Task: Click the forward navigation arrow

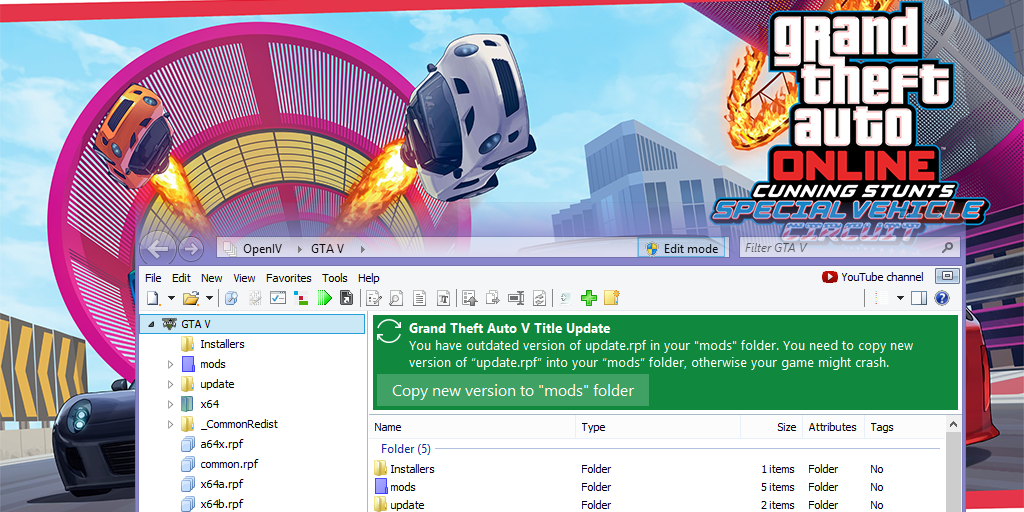Action: point(191,249)
